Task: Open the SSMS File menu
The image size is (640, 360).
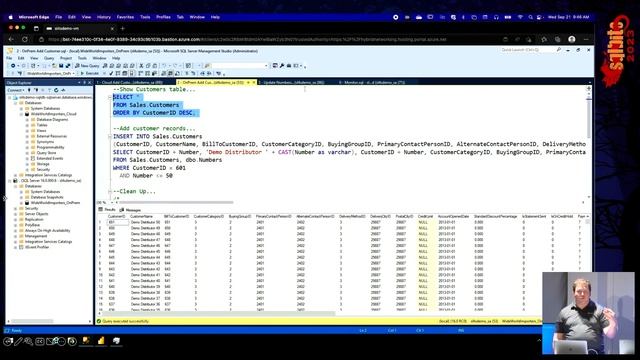Action: coord(9,58)
